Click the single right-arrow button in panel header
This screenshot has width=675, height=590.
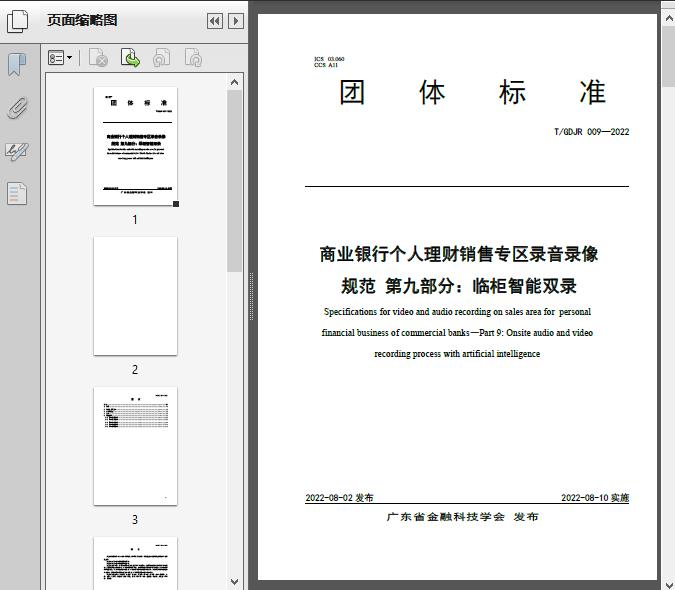(x=236, y=21)
